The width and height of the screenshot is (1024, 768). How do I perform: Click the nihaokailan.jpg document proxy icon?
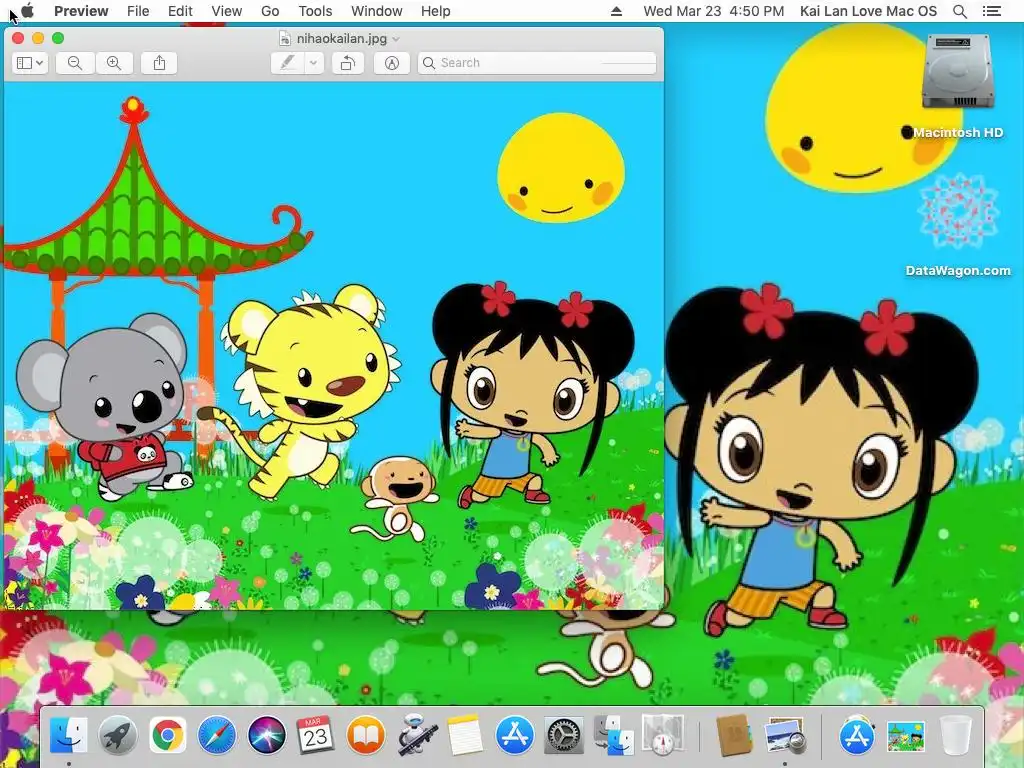[285, 39]
